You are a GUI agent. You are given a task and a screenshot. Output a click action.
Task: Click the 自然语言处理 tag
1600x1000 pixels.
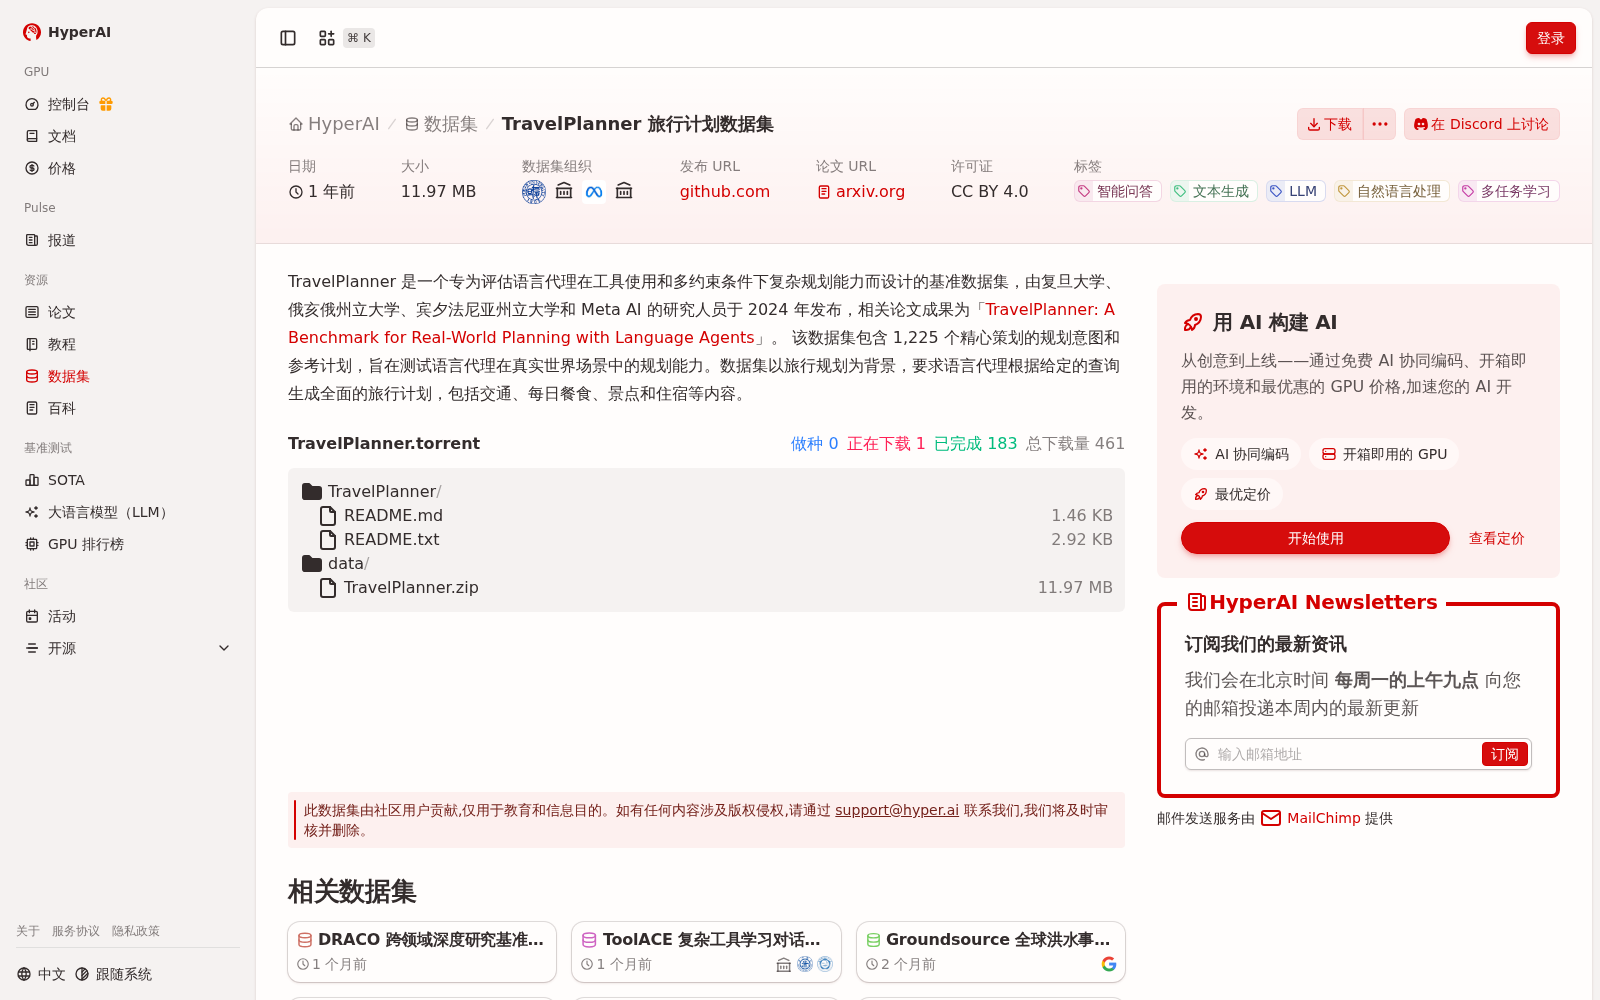[x=1391, y=191]
